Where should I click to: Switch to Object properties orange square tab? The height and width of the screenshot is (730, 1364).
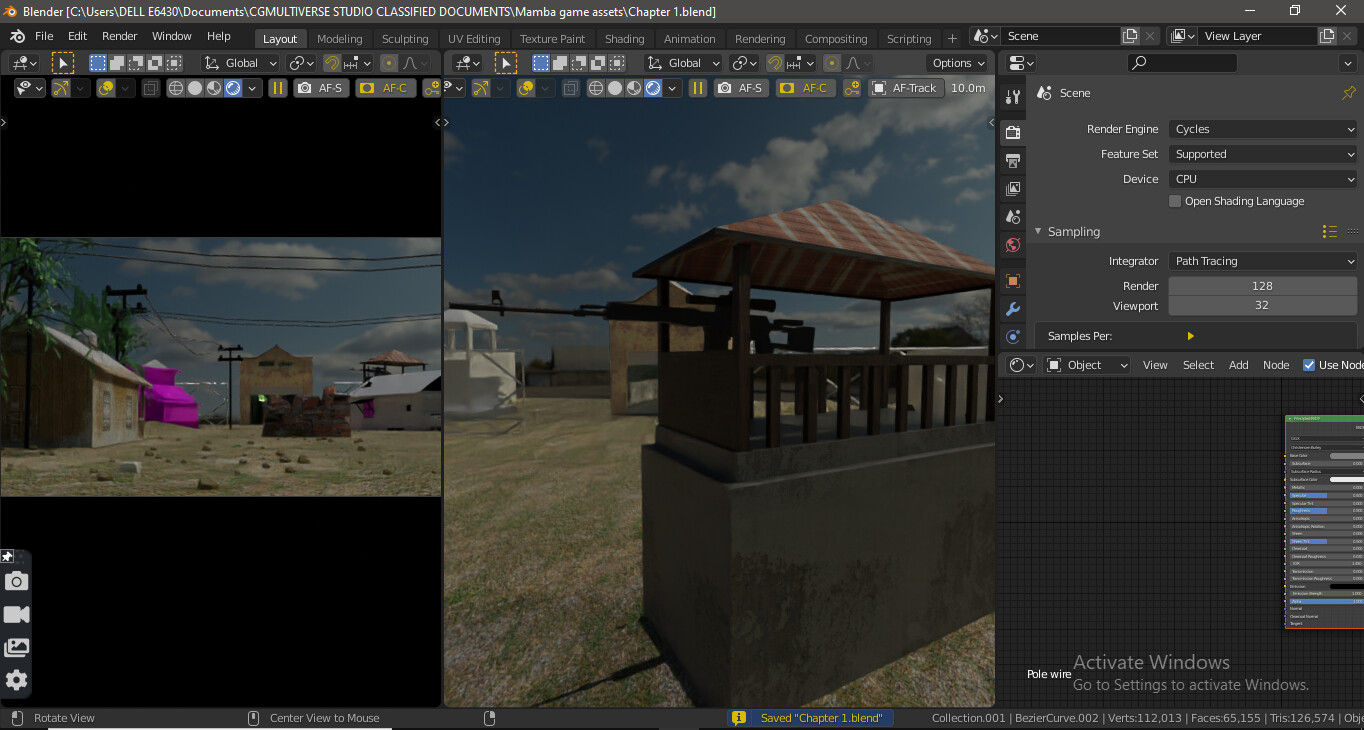[x=1012, y=281]
